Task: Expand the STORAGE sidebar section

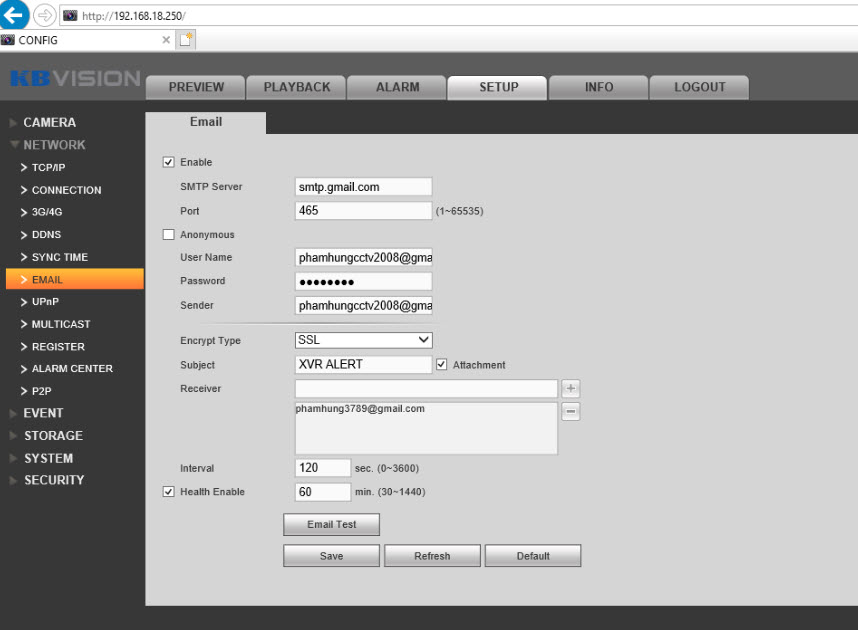Action: (53, 436)
